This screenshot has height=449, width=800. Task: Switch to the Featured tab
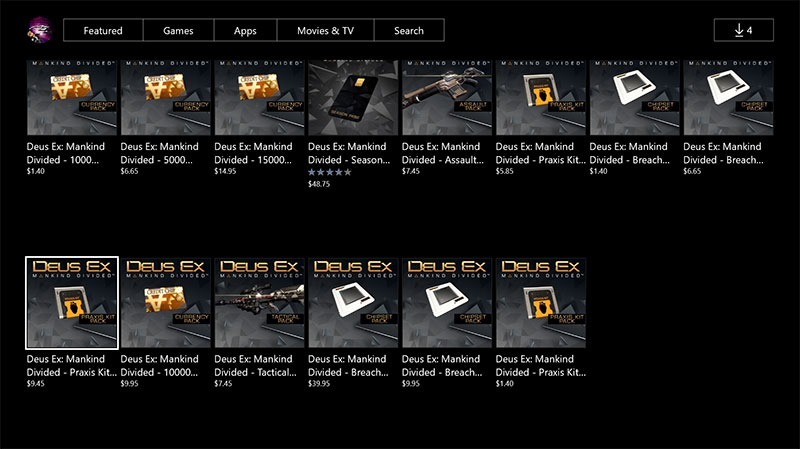coord(103,30)
